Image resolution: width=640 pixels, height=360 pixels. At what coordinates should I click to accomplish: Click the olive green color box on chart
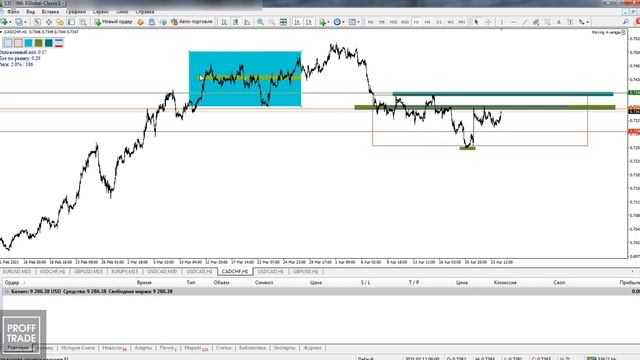pos(38,43)
